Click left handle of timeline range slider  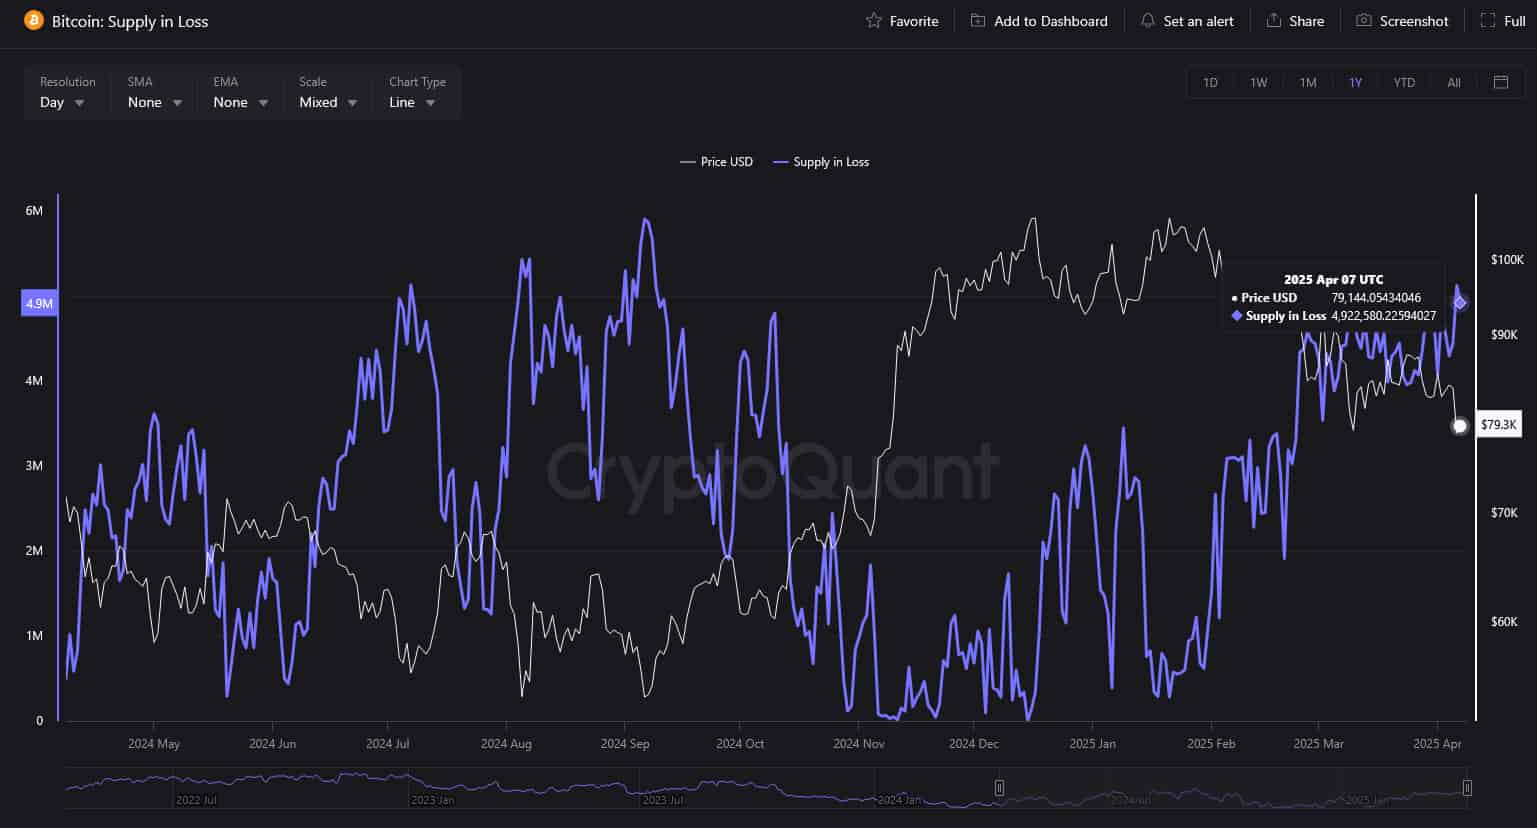coord(999,788)
